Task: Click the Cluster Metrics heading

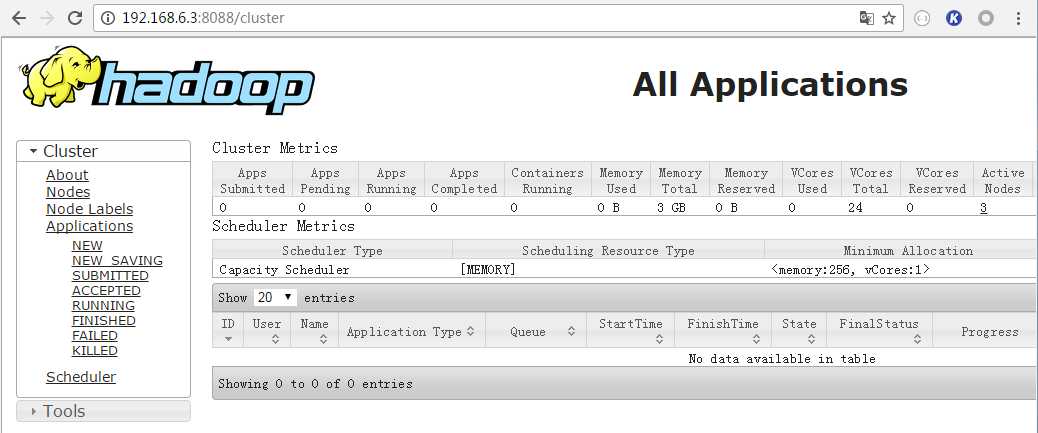Action: pos(275,148)
